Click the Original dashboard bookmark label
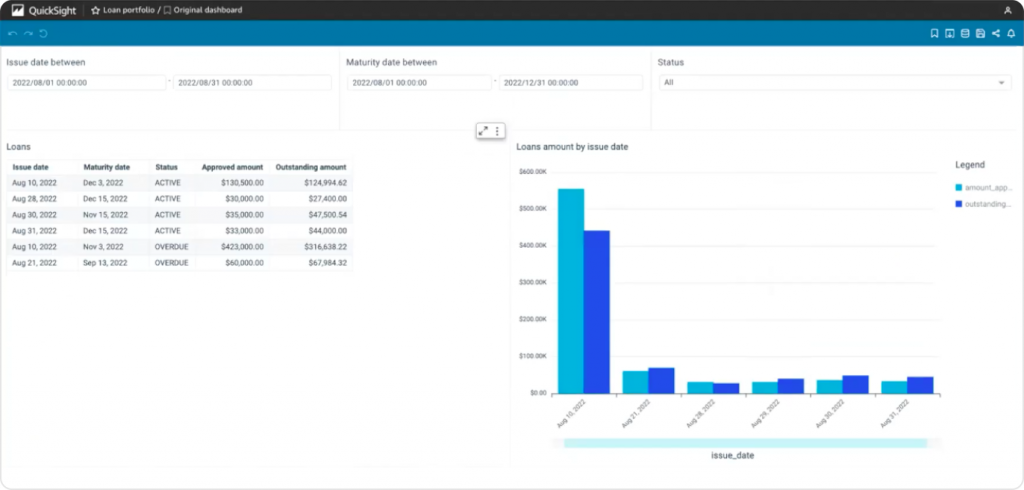The image size is (1024, 490). pyautogui.click(x=208, y=10)
